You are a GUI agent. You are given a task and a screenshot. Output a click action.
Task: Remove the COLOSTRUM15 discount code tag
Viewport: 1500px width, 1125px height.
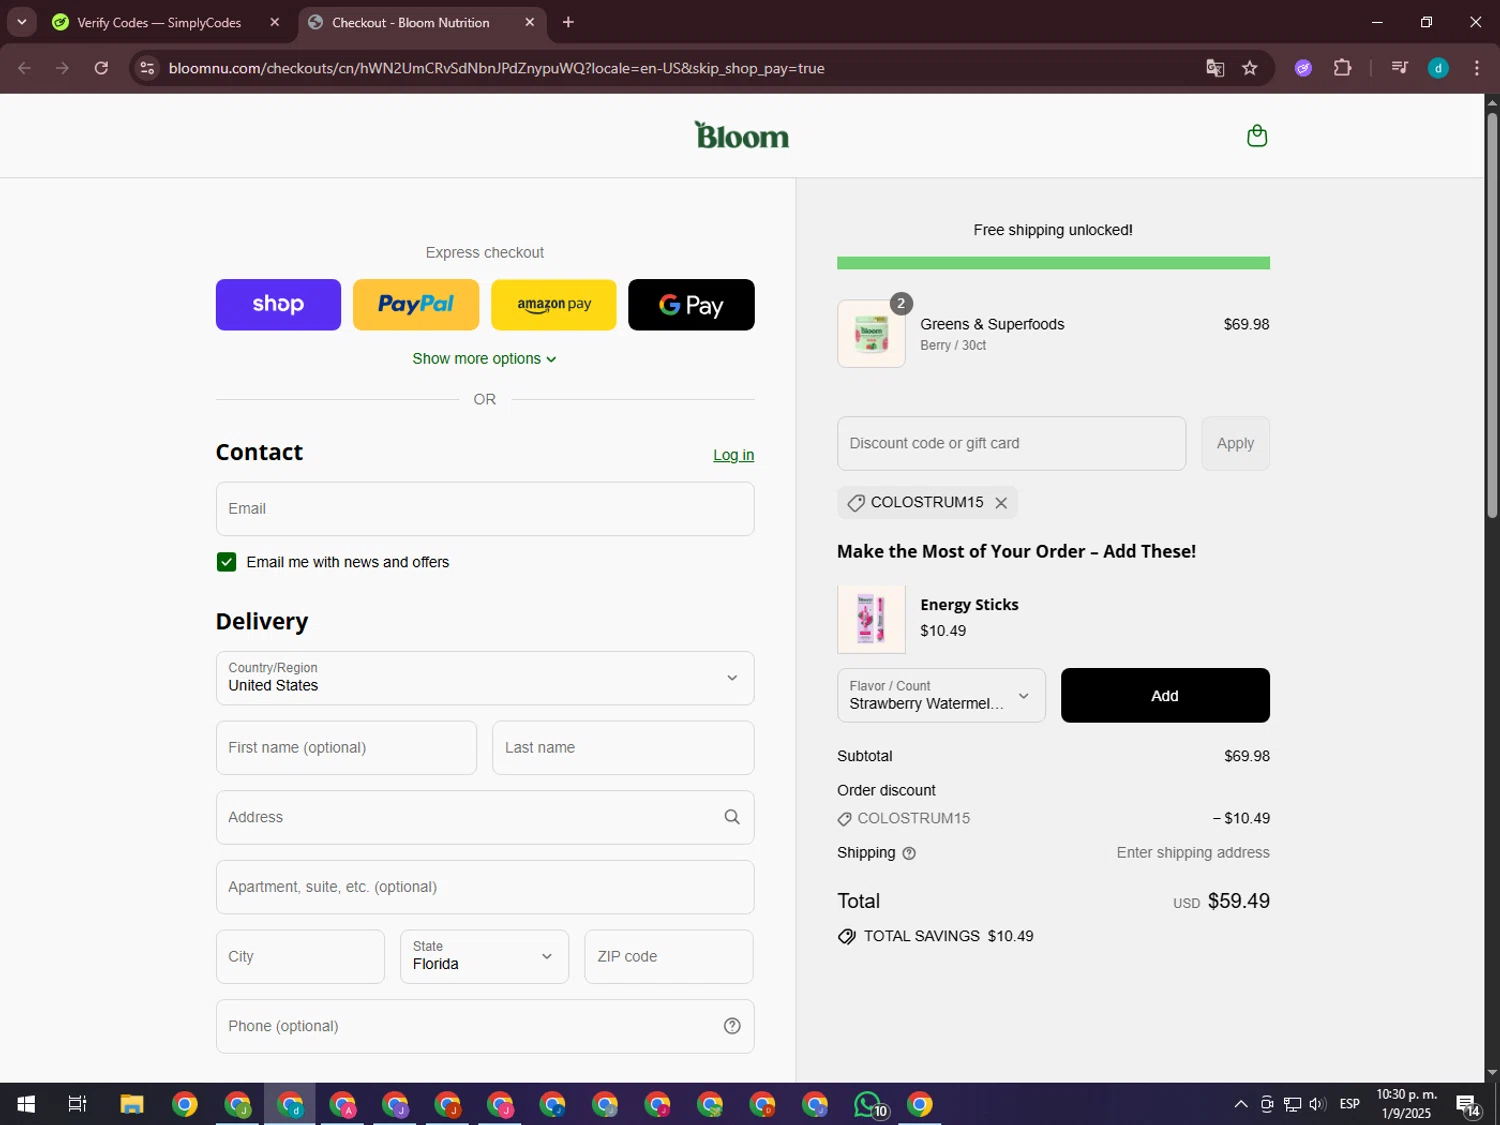tap(1001, 503)
